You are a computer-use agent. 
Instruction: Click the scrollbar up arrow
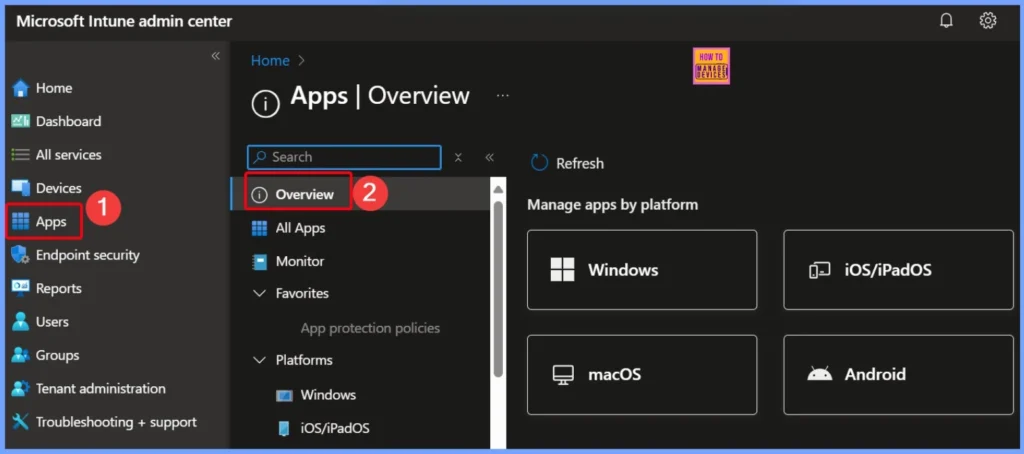pos(498,189)
